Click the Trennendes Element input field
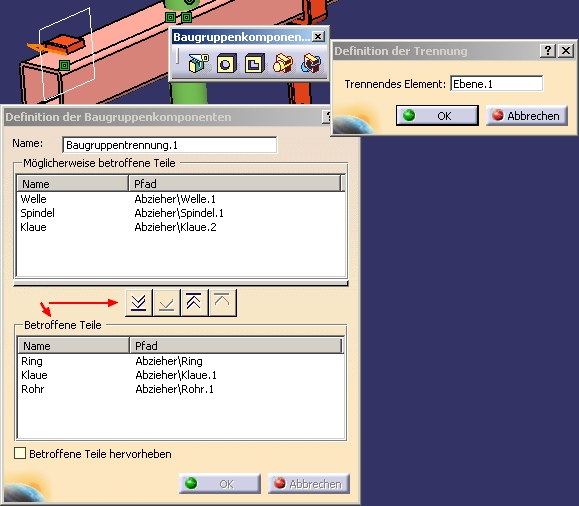The height and width of the screenshot is (506, 579). 497,84
